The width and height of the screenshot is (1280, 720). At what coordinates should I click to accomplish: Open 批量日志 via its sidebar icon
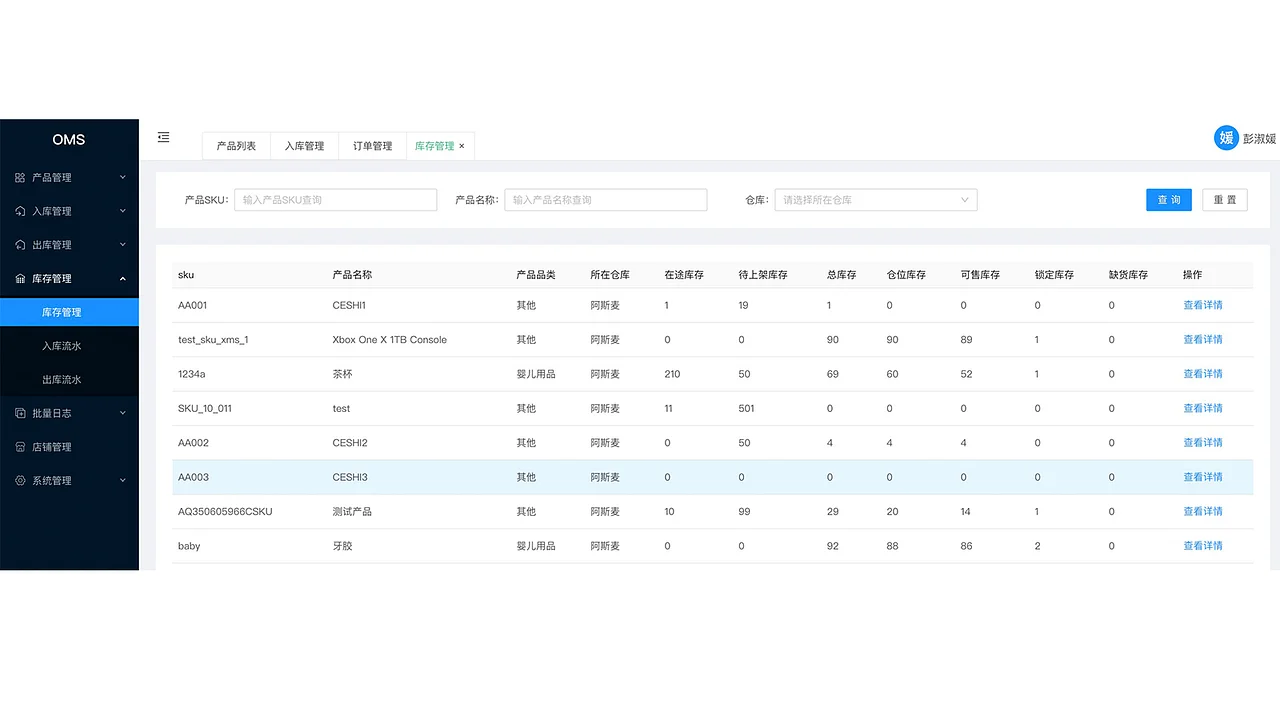(x=22, y=413)
